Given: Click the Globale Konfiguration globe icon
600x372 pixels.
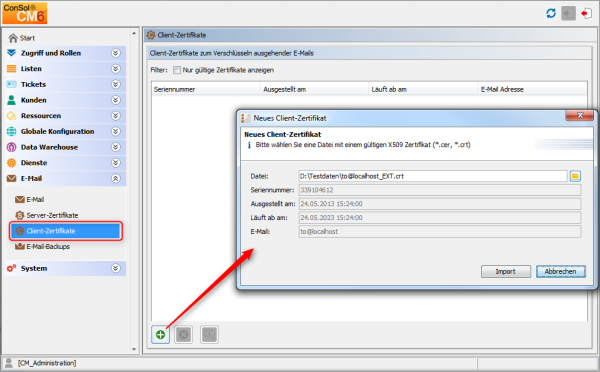Looking at the screenshot, I should (11, 131).
